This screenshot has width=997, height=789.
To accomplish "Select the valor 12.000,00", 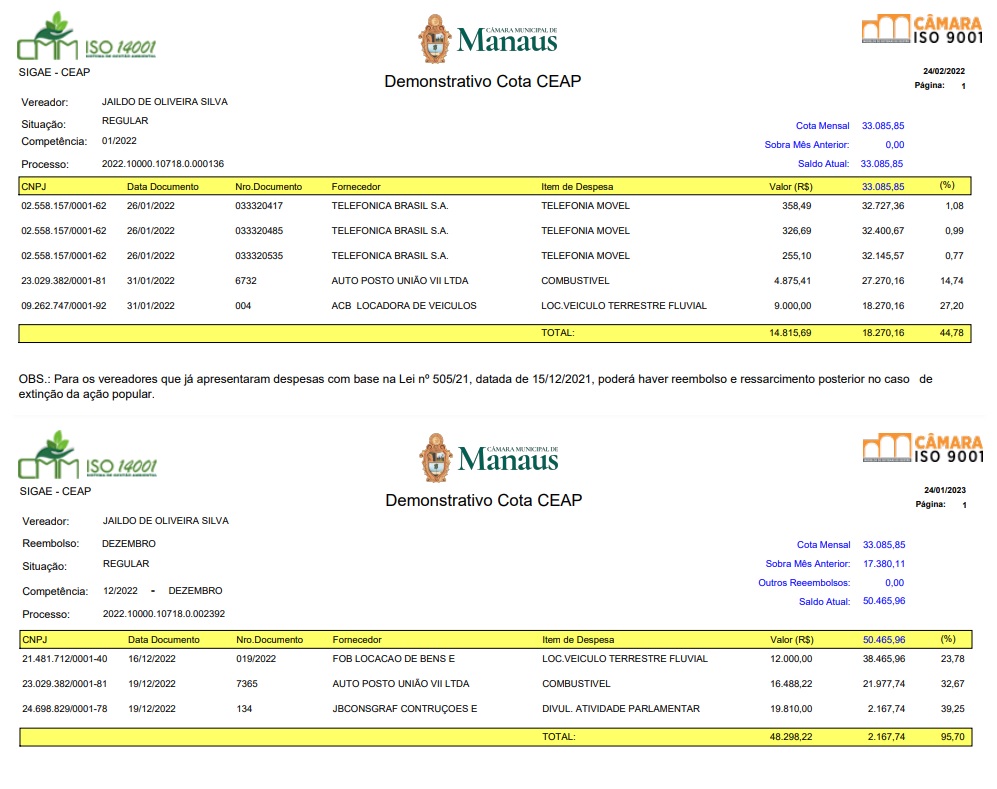I will [x=791, y=659].
